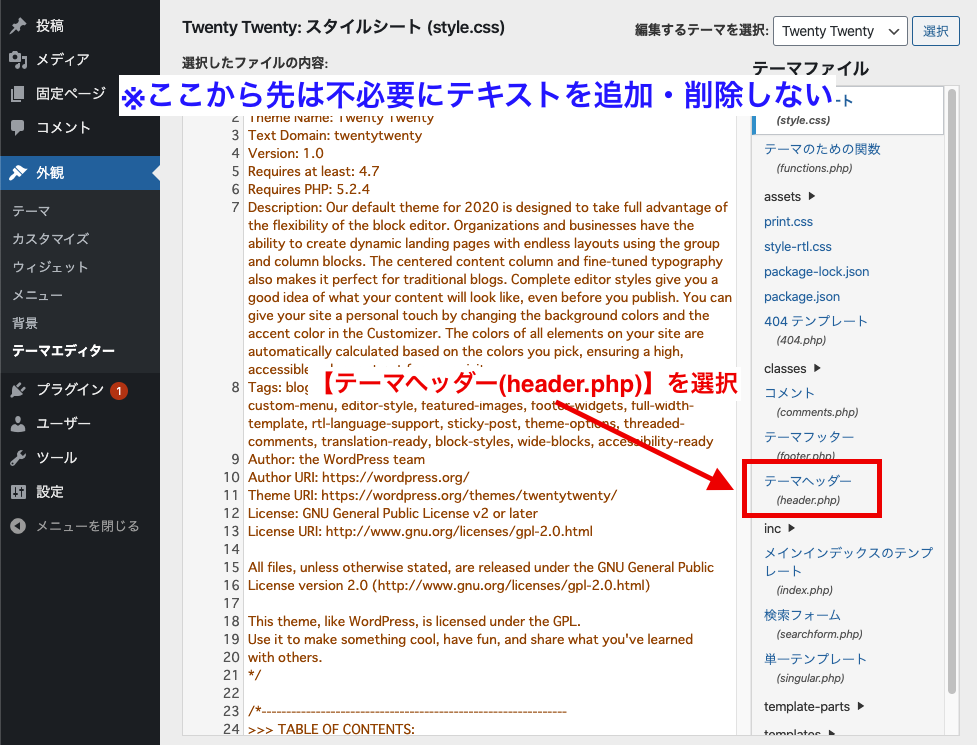
Task: Open the print.css file
Action: tap(788, 221)
